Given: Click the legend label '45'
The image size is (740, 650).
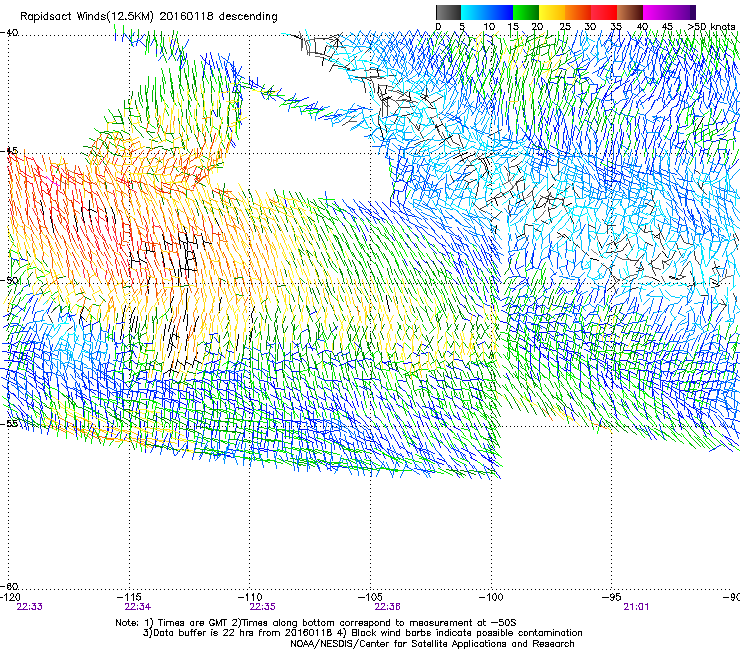Looking at the screenshot, I should coord(667,27).
